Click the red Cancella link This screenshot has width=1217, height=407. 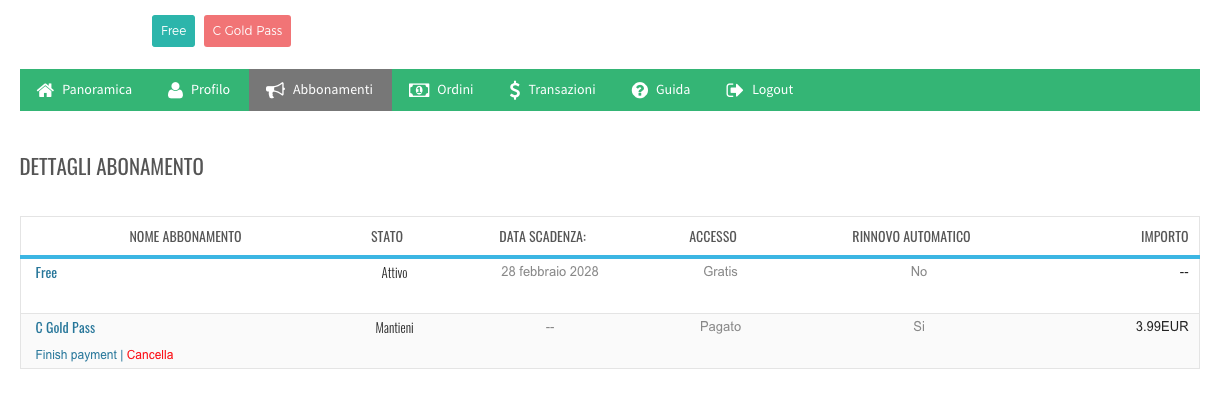tap(150, 355)
